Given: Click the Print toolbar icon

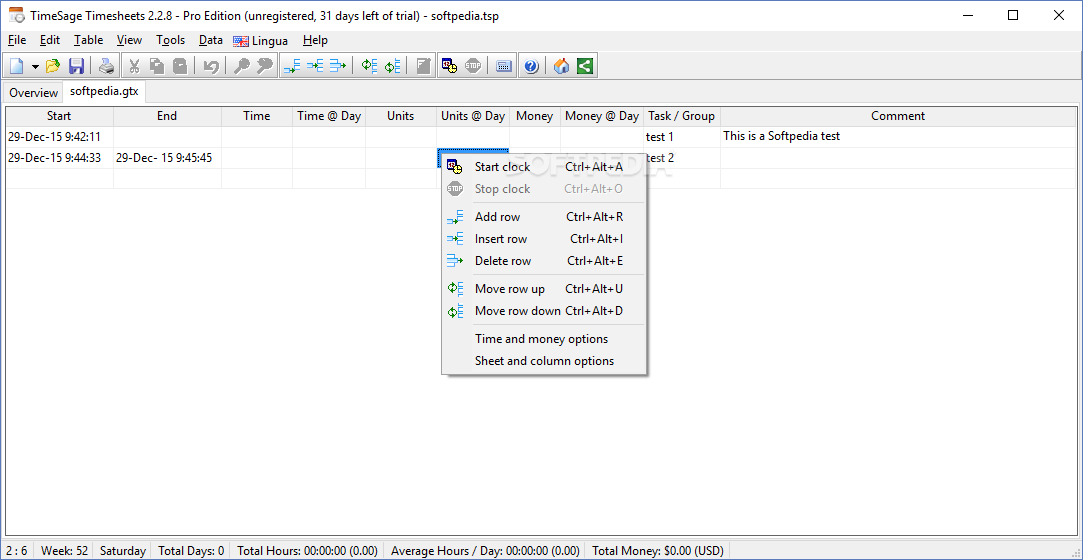Looking at the screenshot, I should coord(106,66).
